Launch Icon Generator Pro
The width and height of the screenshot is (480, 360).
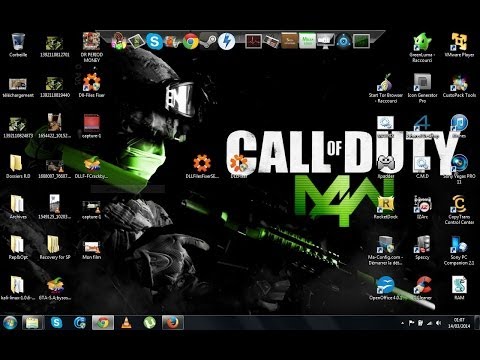point(422,88)
